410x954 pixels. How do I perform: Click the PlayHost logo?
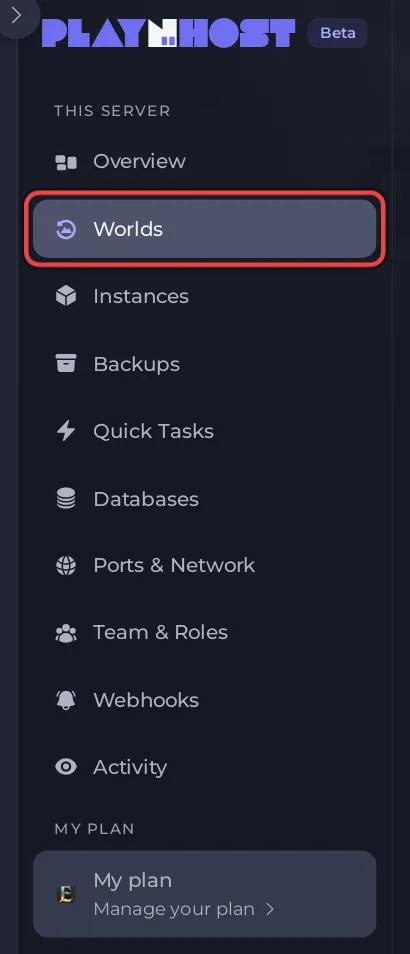(x=169, y=33)
